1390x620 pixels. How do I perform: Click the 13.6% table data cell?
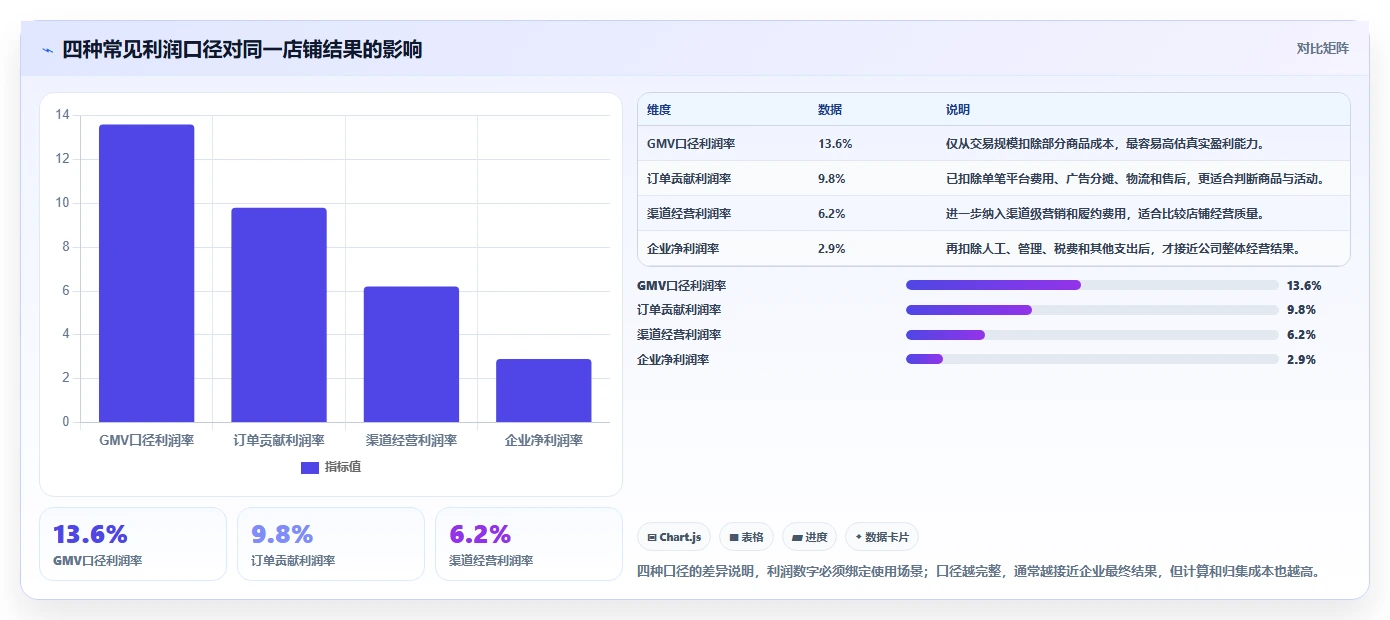(835, 144)
